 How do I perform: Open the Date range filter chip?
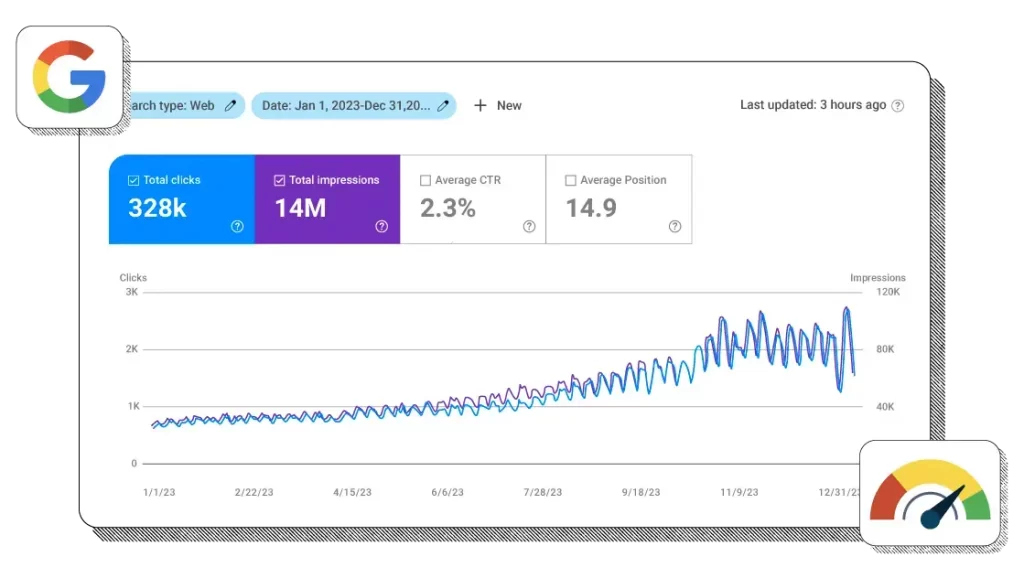(x=345, y=105)
